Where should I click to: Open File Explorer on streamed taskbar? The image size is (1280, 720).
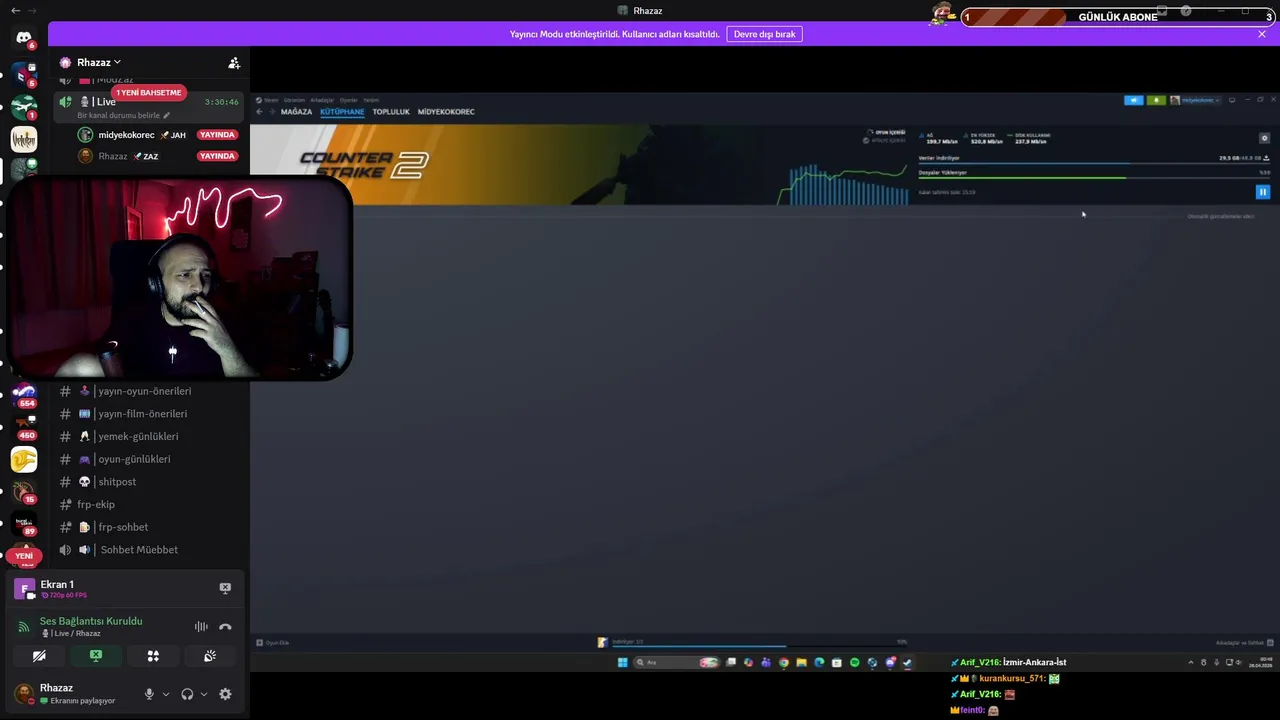[x=801, y=662]
